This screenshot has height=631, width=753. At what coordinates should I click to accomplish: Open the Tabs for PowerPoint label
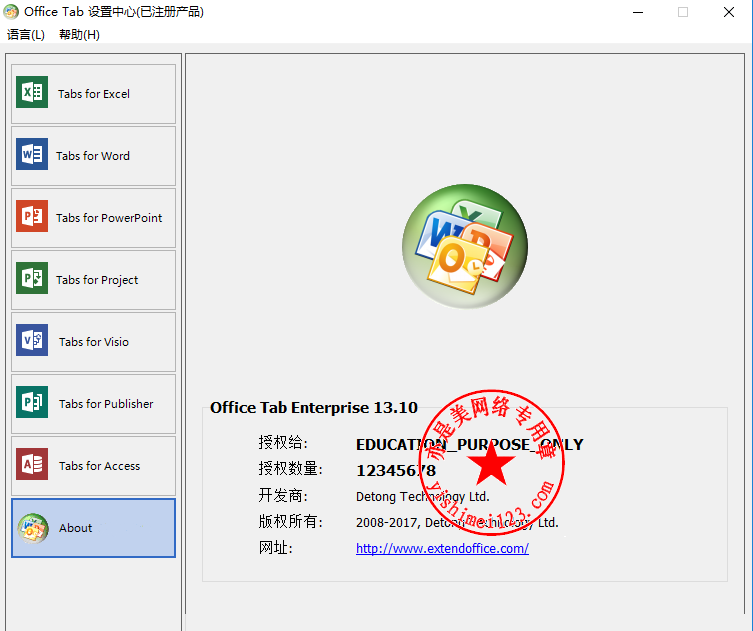[x=109, y=218]
